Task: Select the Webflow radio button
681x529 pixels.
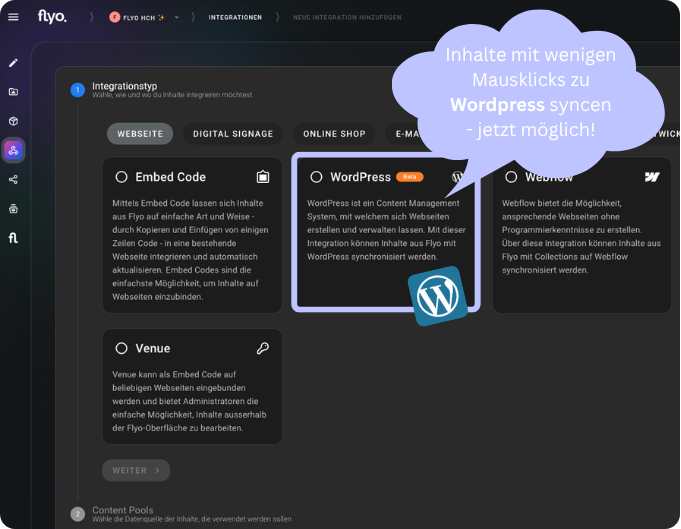Action: click(x=511, y=177)
